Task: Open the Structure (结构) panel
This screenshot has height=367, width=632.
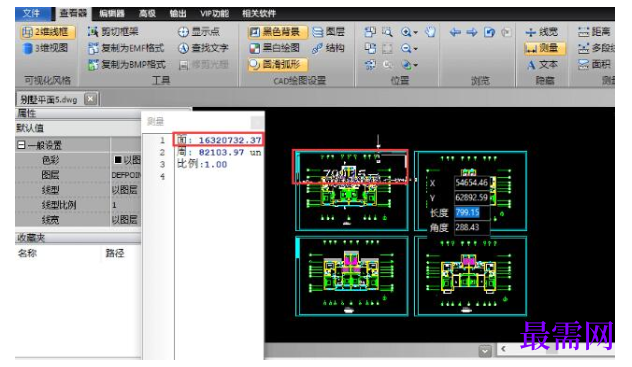Action: pyautogui.click(x=328, y=48)
